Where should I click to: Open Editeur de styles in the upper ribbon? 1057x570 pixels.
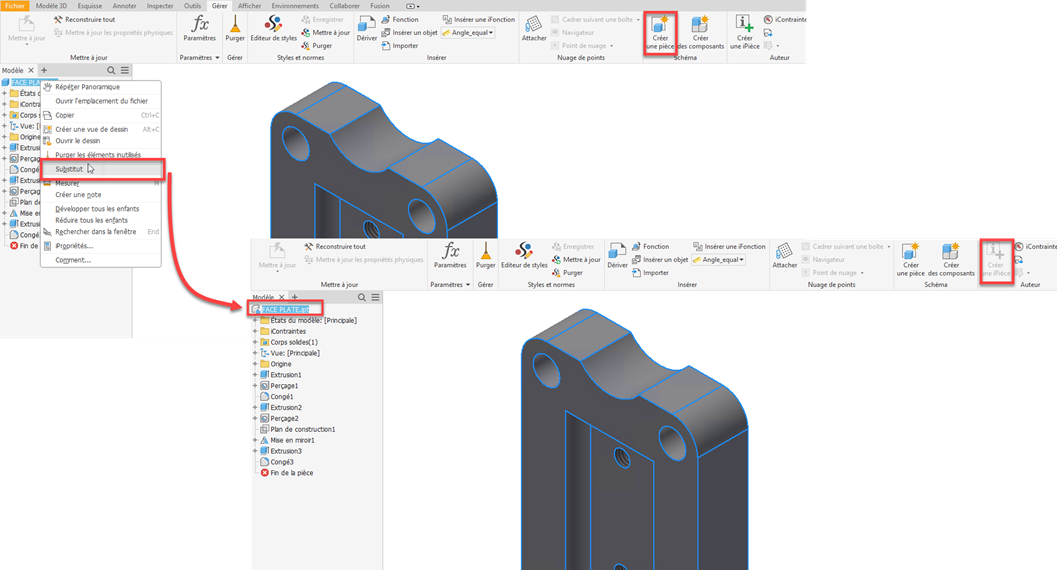pos(273,28)
